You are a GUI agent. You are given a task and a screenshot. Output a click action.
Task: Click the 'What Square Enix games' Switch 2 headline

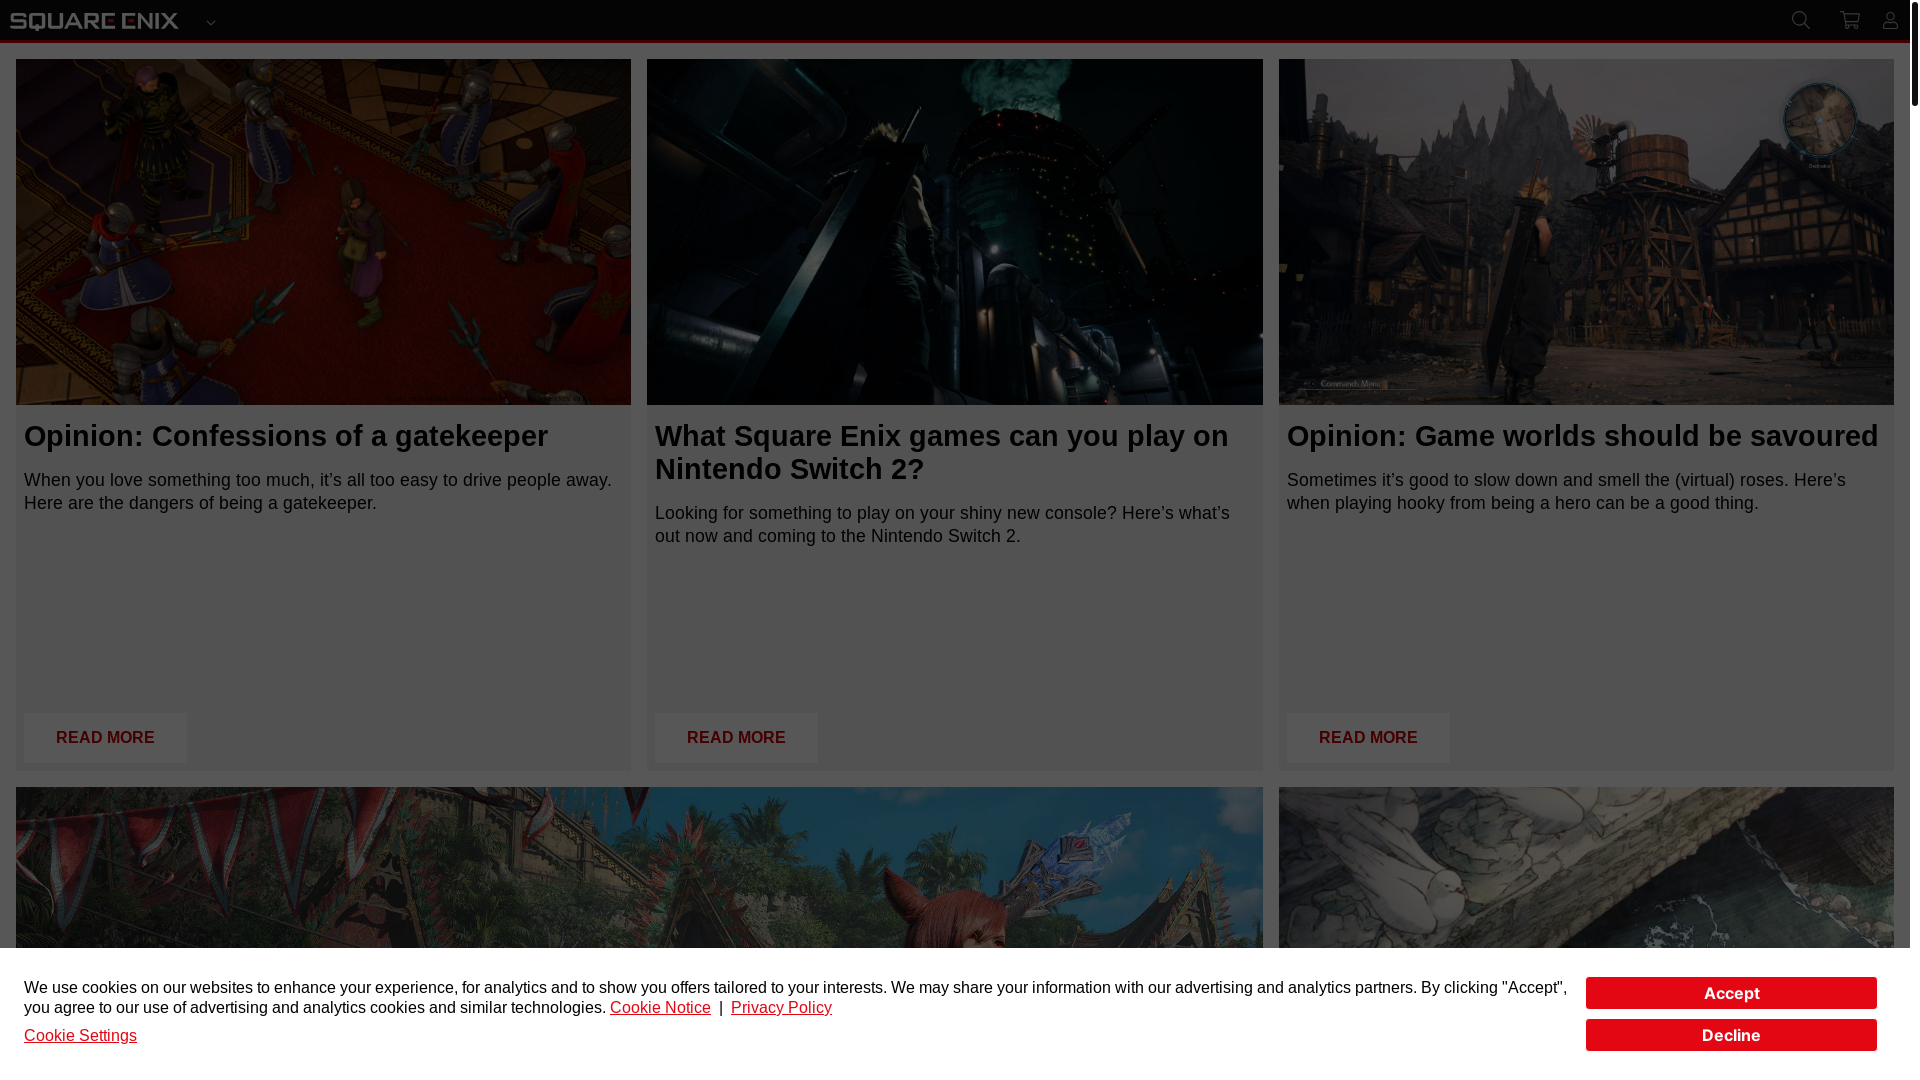tap(941, 453)
